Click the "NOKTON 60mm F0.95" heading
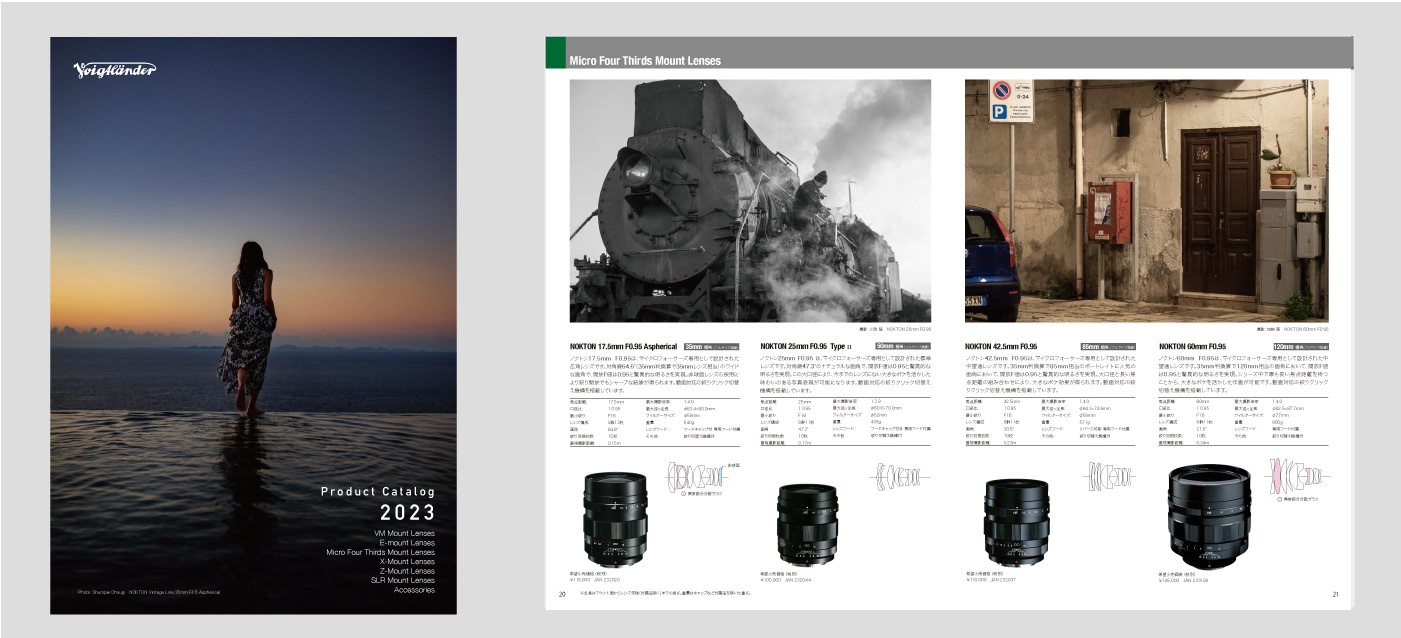This screenshot has width=1401, height=638. [x=1192, y=346]
